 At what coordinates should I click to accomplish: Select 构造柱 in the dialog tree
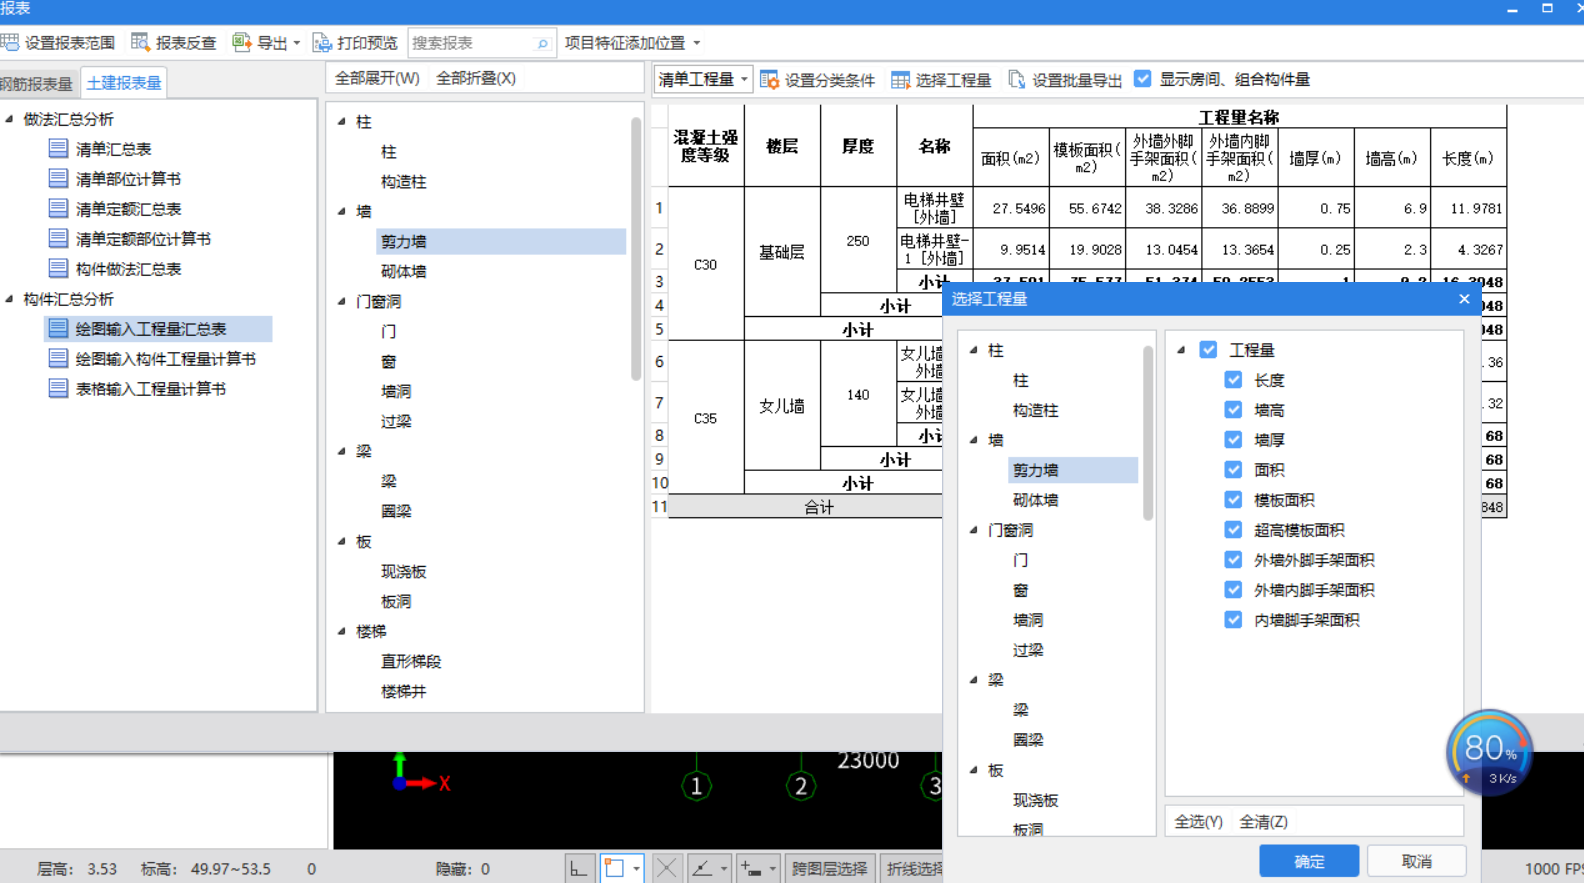click(1036, 410)
